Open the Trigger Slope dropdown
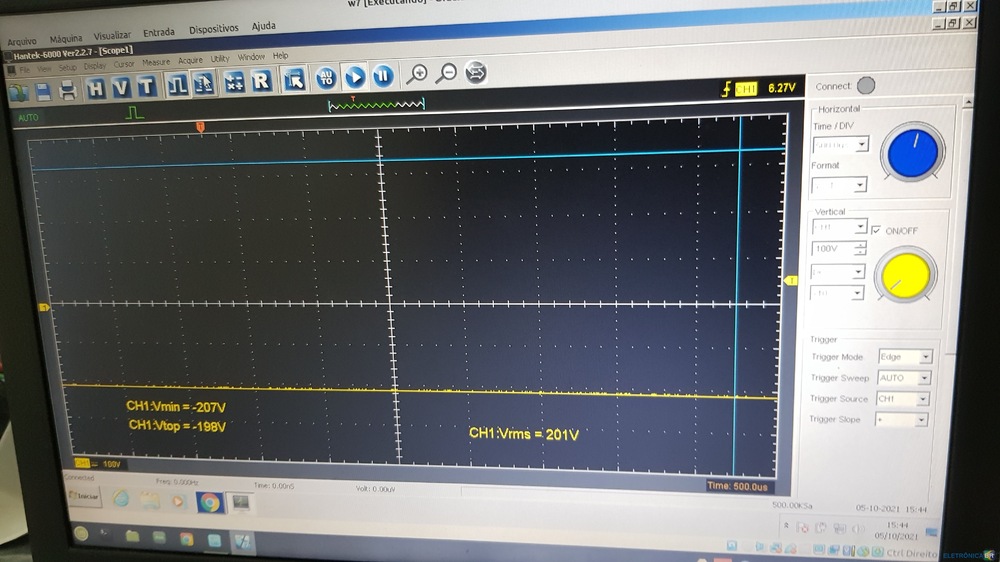 pos(901,420)
